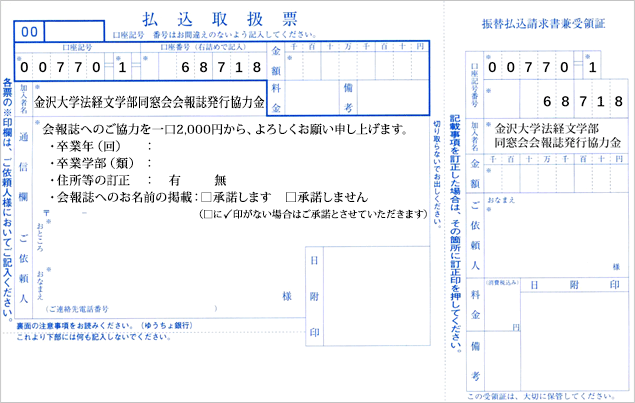Click the ご依頼人 label on the payment slip
The width and height of the screenshot is (635, 403).
pos(23,269)
